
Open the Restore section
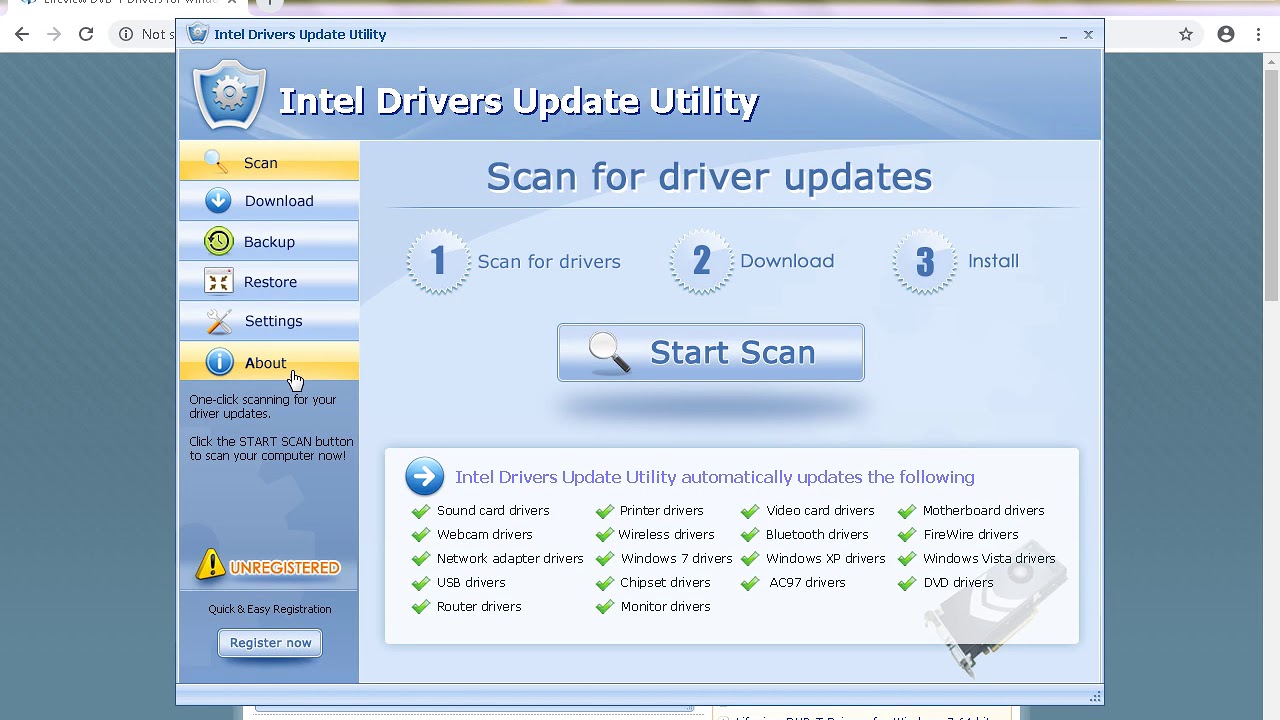pyautogui.click(x=269, y=281)
